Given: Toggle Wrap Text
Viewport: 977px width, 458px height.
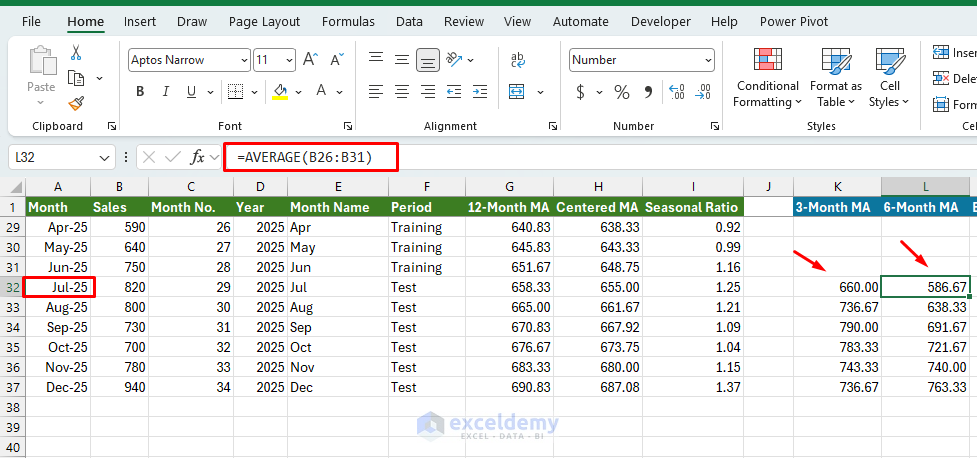Looking at the screenshot, I should pyautogui.click(x=518, y=60).
